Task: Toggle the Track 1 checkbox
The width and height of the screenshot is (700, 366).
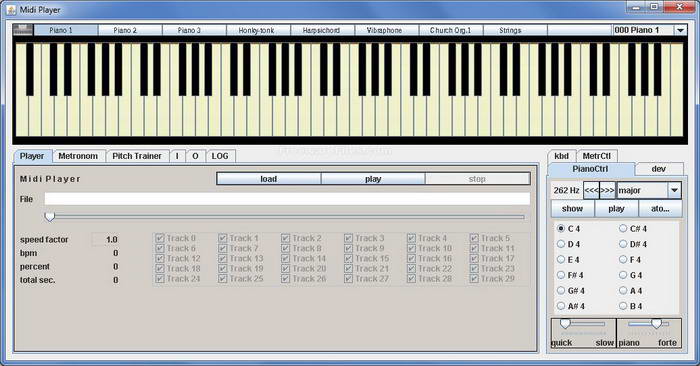Action: [223, 238]
